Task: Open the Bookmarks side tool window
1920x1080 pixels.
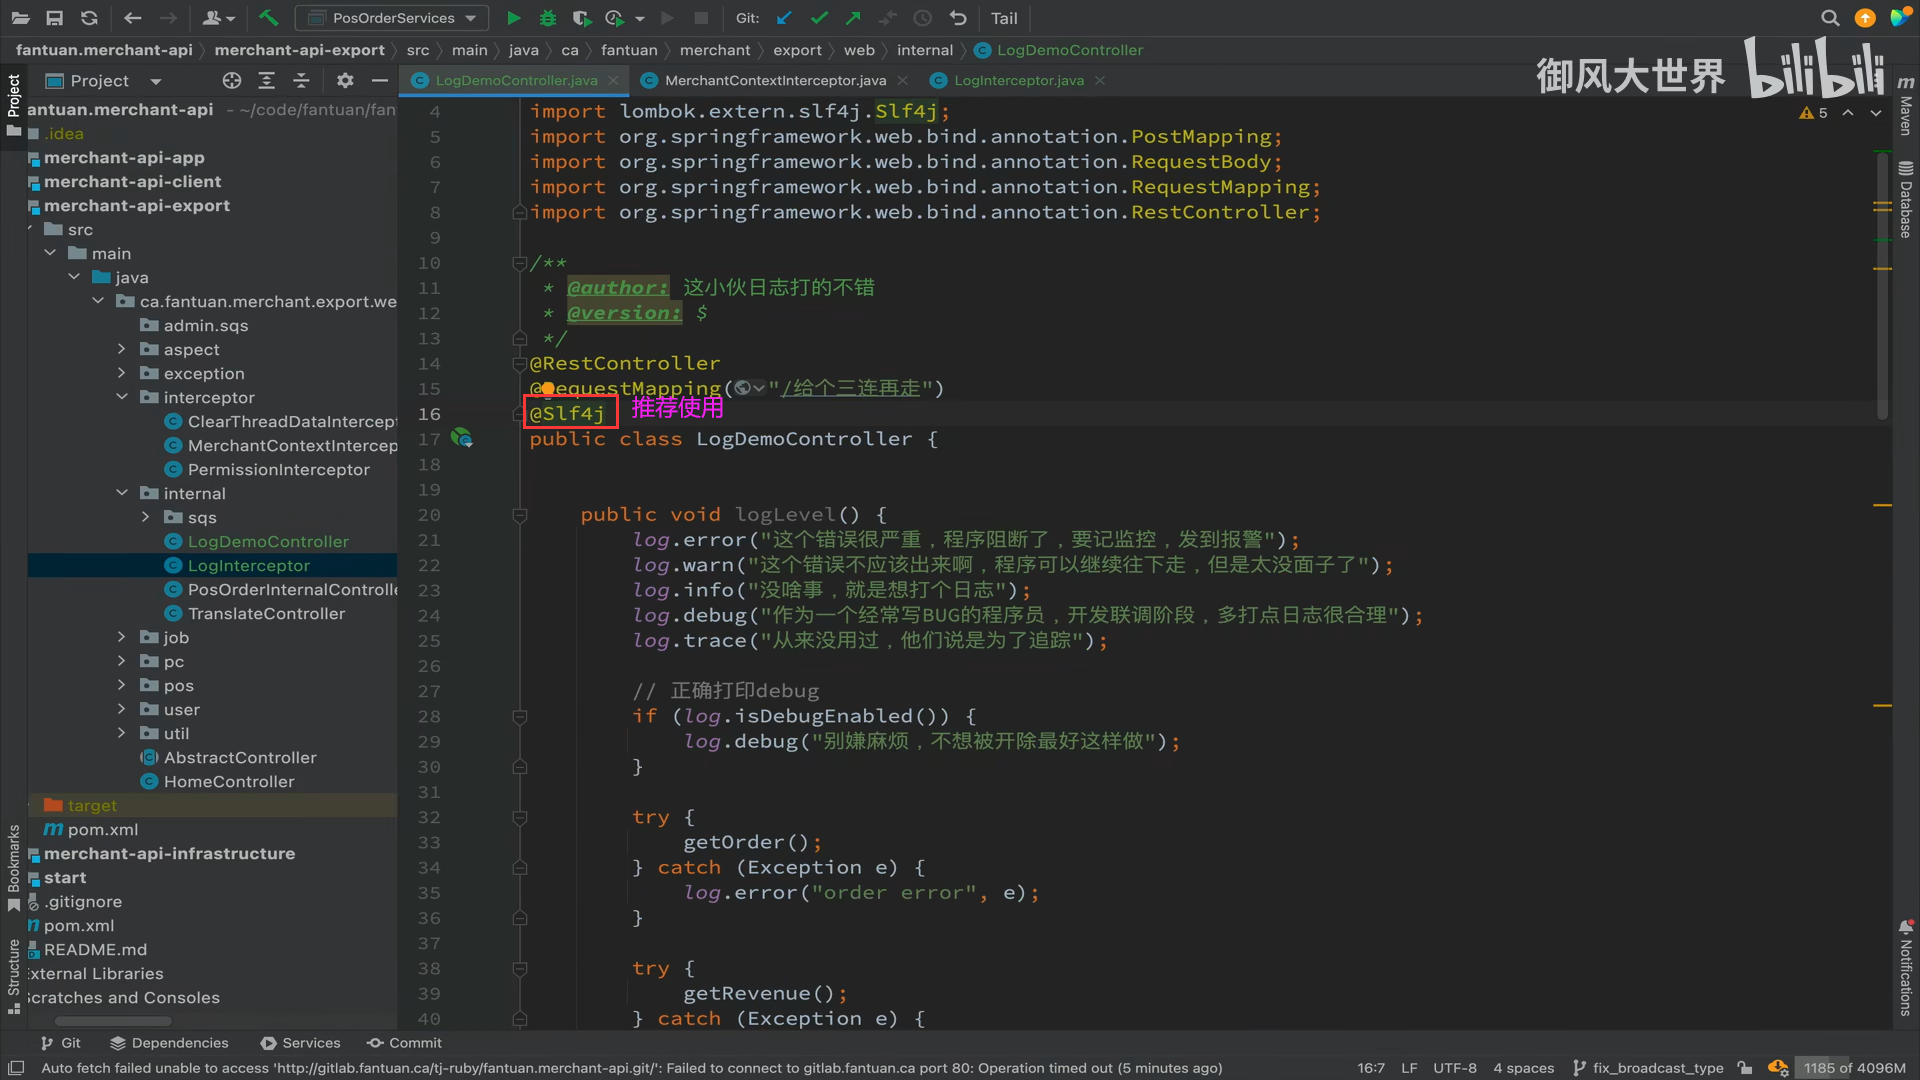Action: tap(13, 868)
